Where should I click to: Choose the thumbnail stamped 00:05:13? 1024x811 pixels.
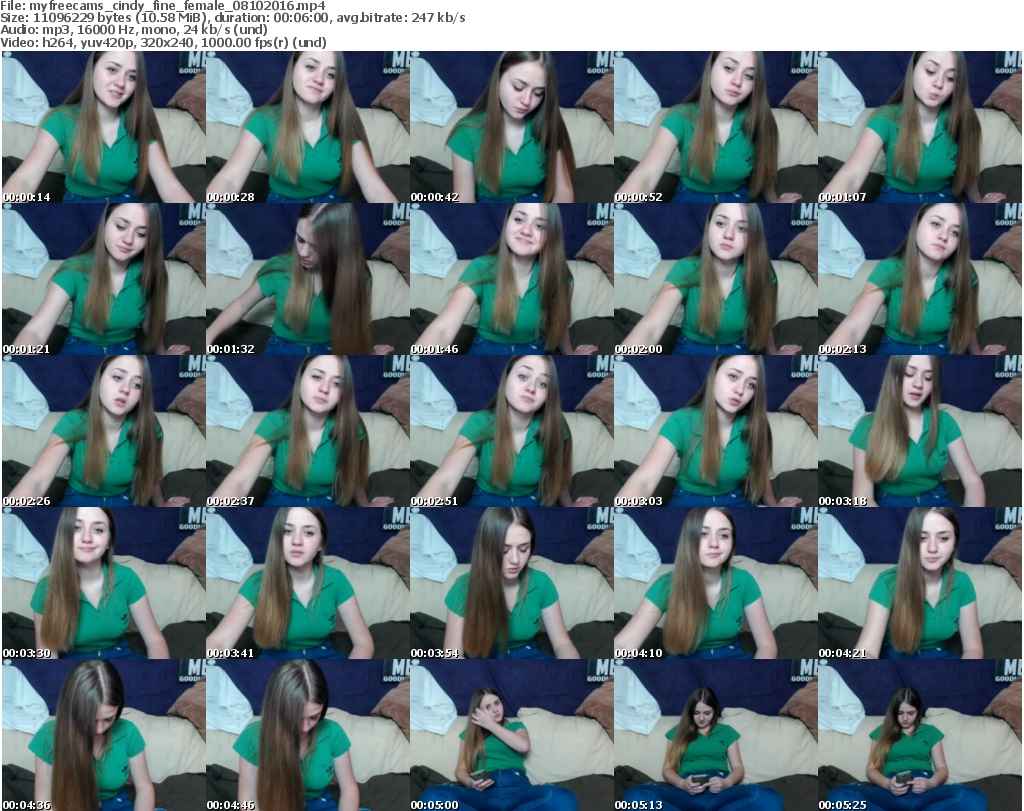[x=716, y=735]
